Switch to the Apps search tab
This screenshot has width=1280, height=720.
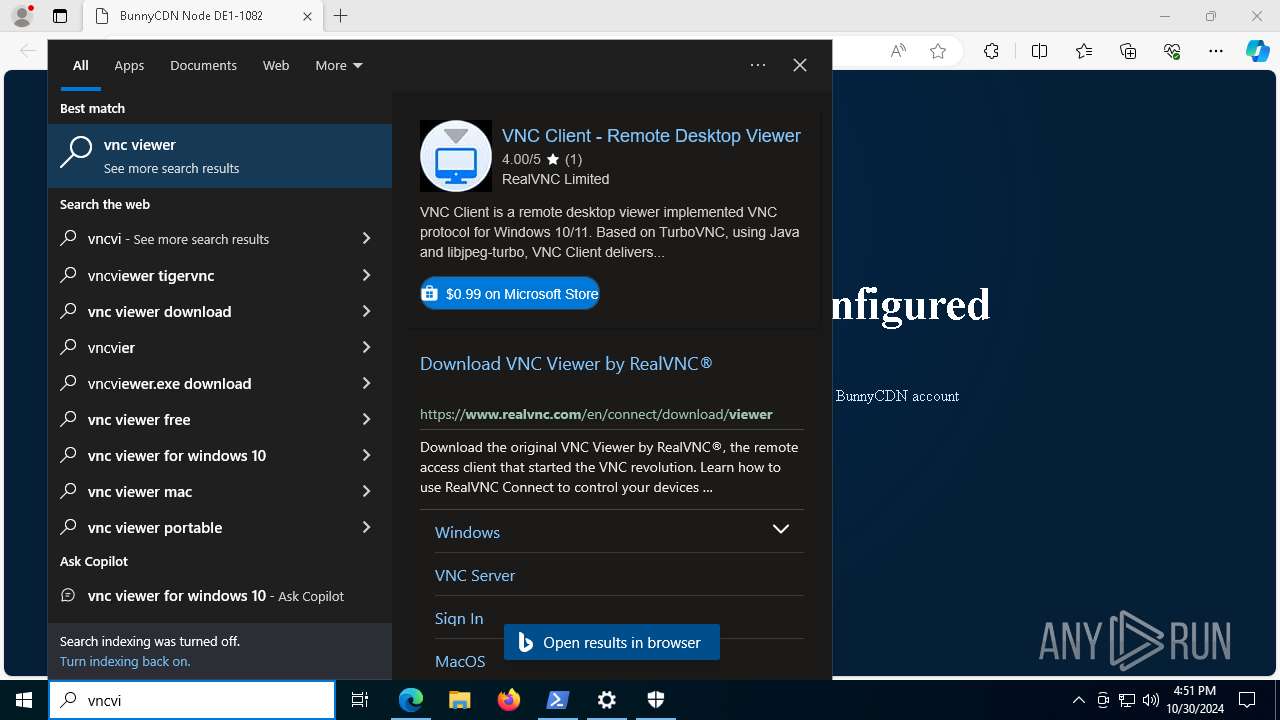pyautogui.click(x=129, y=65)
